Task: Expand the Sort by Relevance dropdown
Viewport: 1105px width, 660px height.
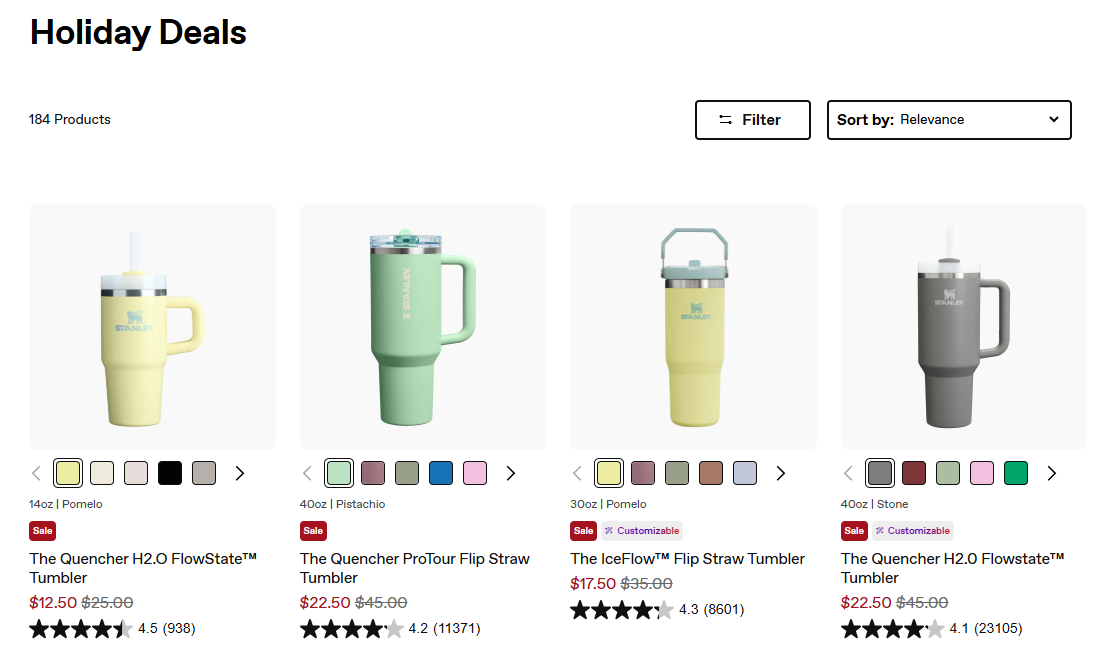Action: pyautogui.click(x=948, y=120)
